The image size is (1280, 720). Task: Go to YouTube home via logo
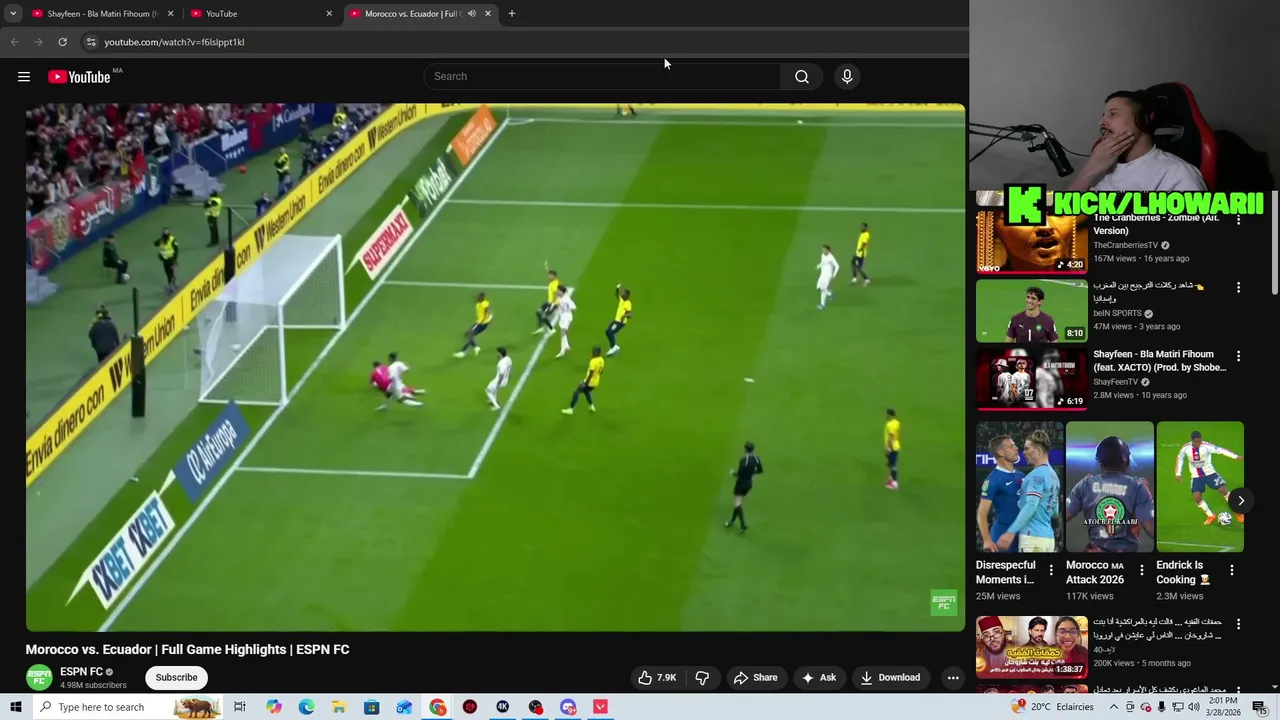pyautogui.click(x=79, y=77)
